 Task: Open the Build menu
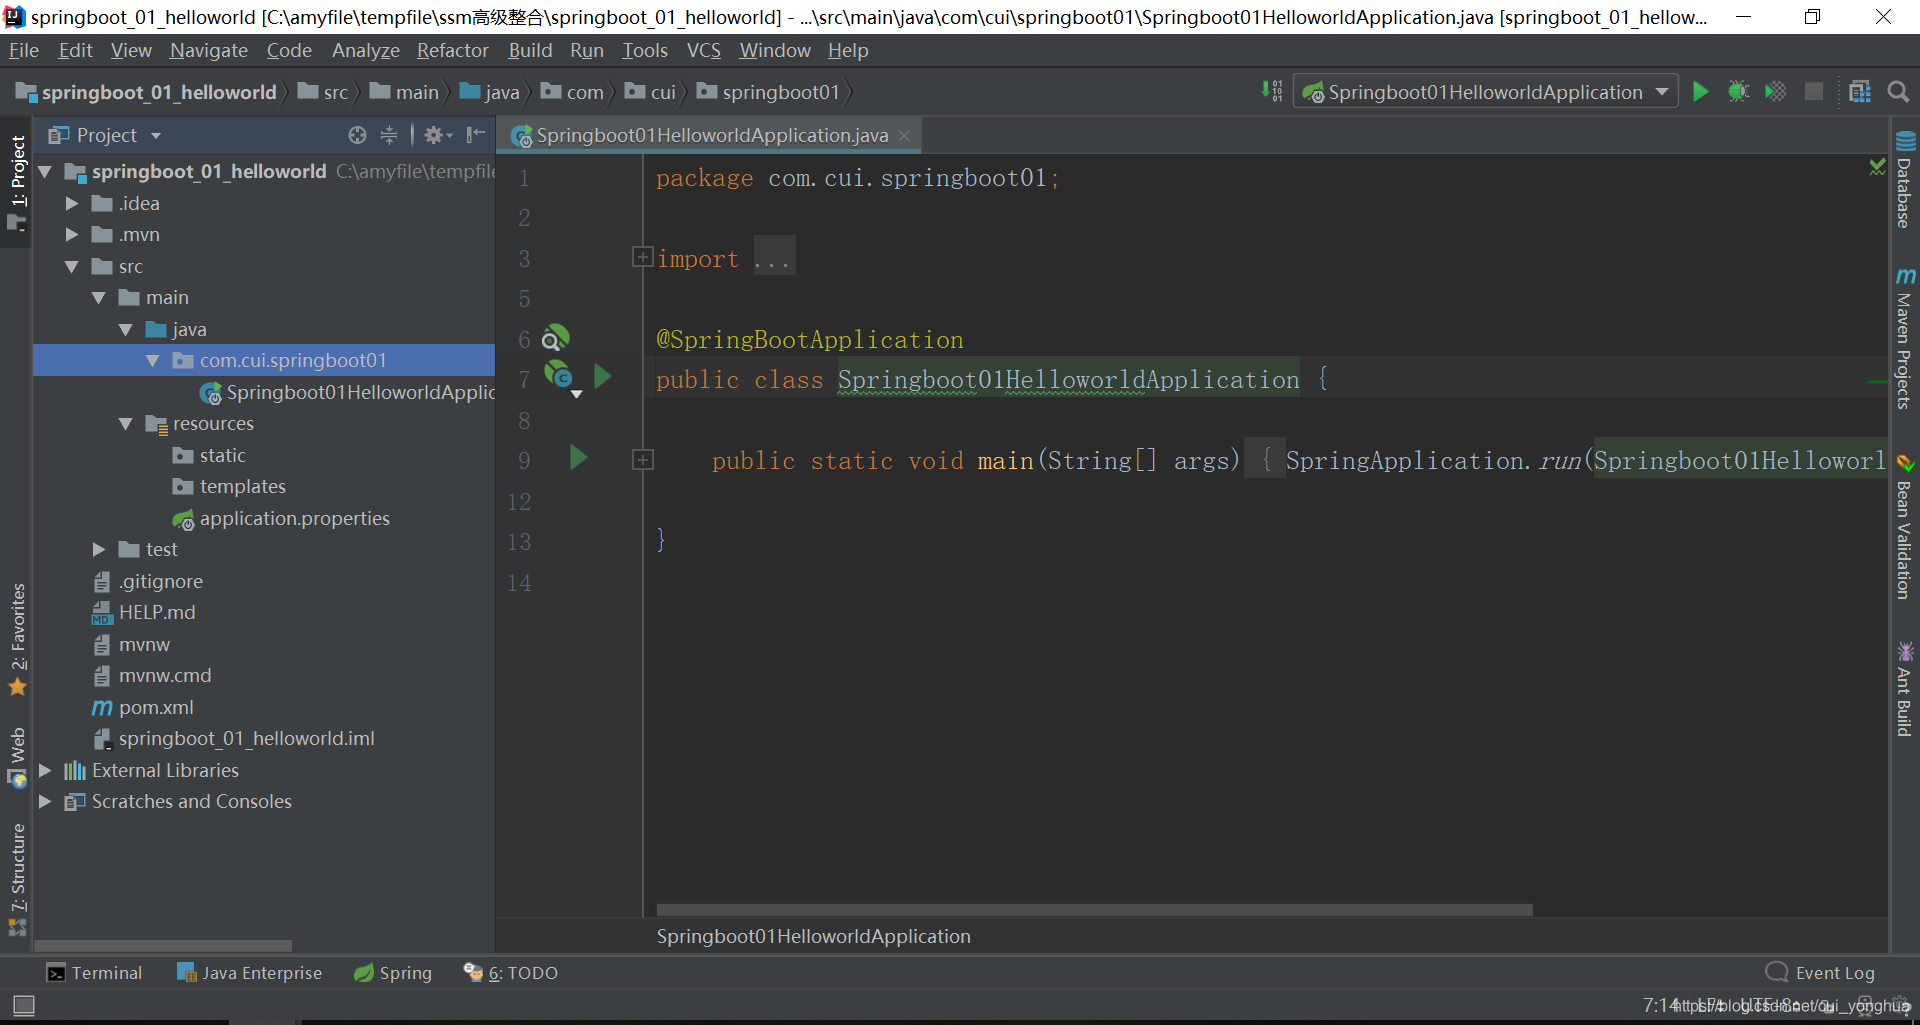530,50
